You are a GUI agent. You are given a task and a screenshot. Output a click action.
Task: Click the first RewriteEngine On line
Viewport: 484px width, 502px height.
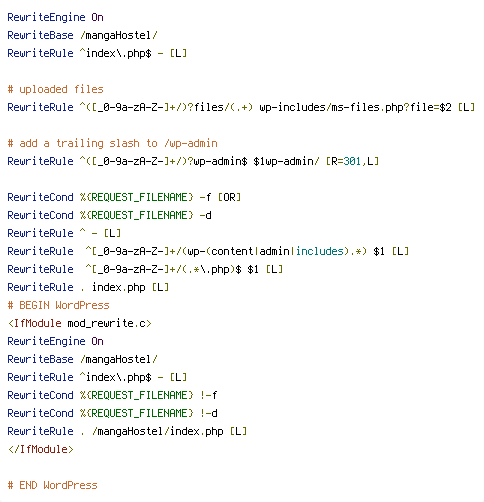coord(55,17)
